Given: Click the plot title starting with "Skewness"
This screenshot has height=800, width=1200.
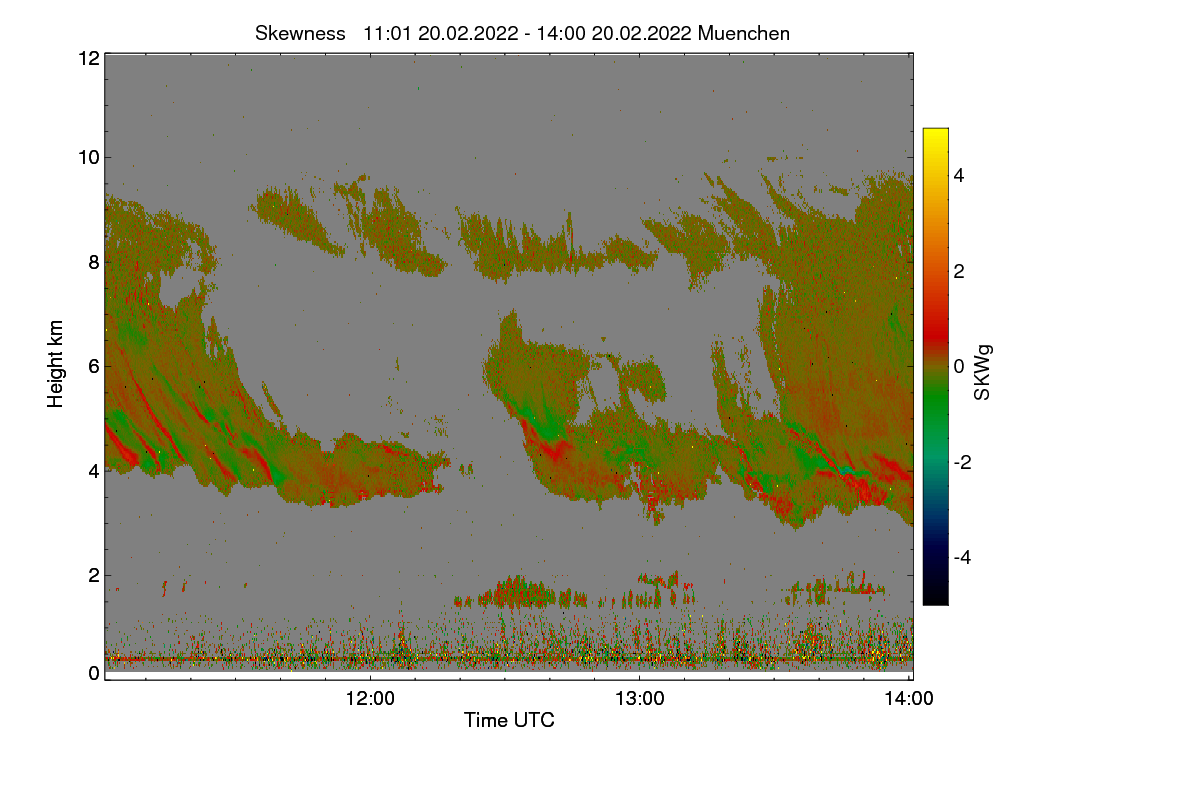Looking at the screenshot, I should 522,33.
